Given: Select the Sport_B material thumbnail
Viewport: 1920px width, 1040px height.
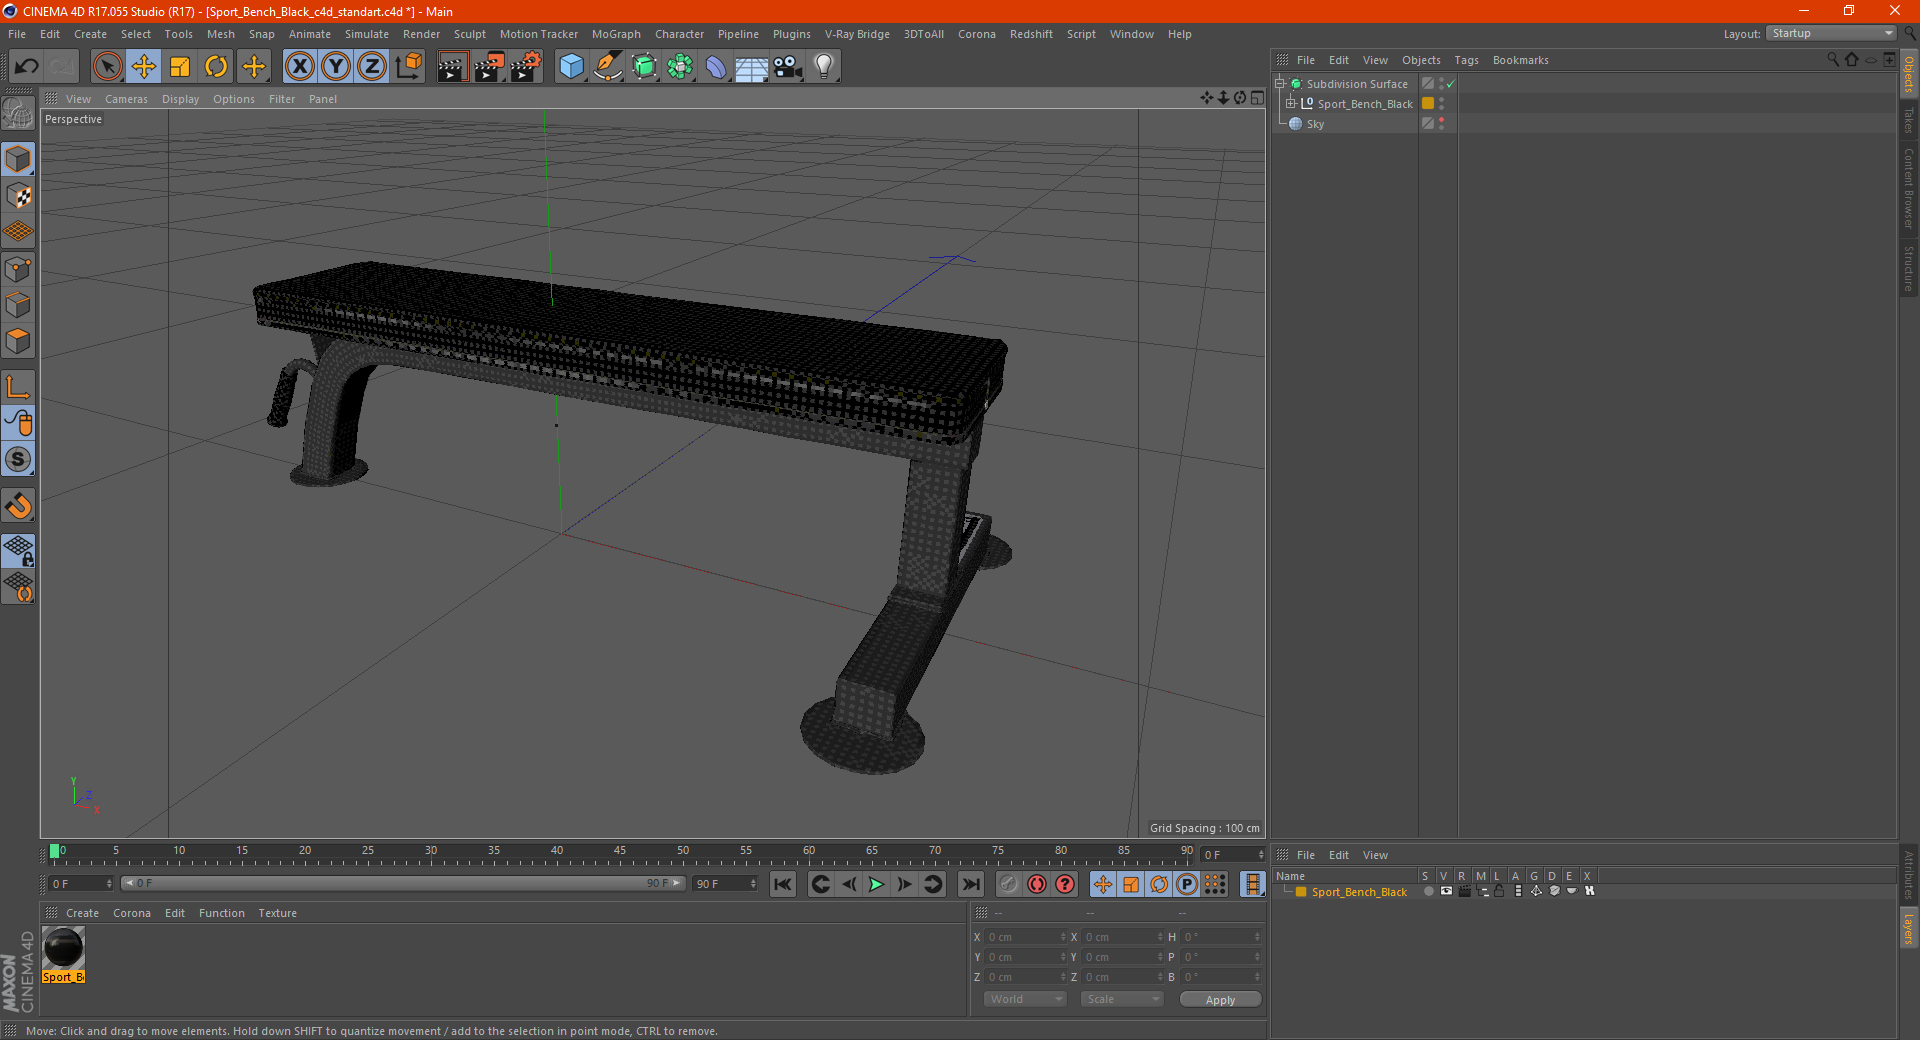Looking at the screenshot, I should point(64,948).
